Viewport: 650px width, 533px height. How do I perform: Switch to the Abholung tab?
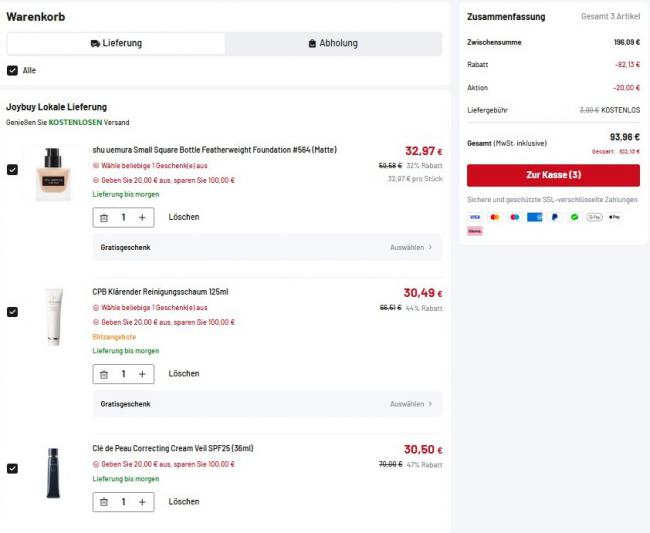[x=333, y=44]
